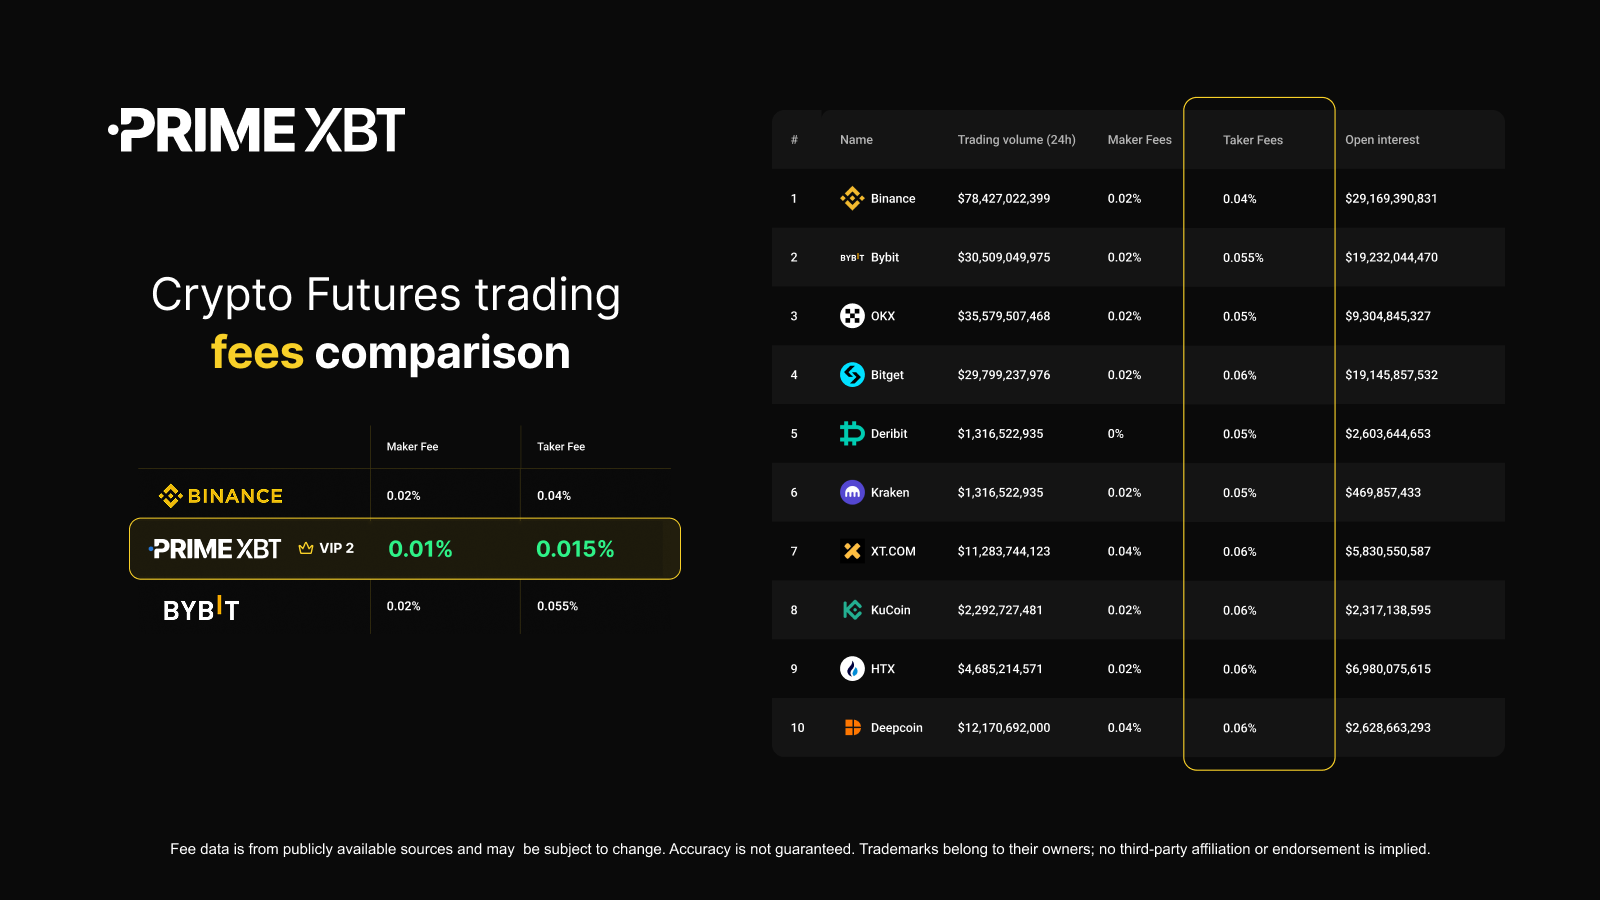Click the Taker Fees column header
The height and width of the screenshot is (900, 1600).
pos(1252,140)
